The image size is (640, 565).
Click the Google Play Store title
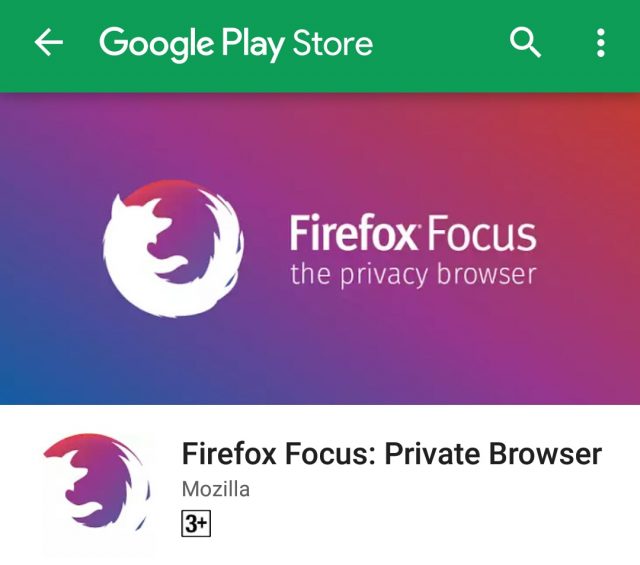(x=236, y=43)
